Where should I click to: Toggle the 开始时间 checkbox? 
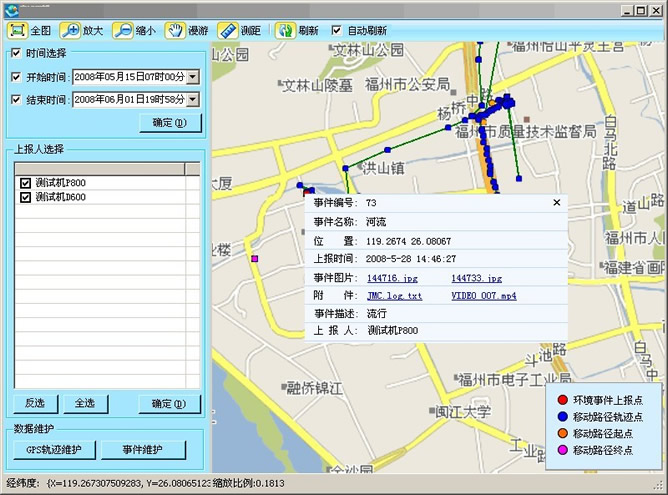tap(16, 77)
